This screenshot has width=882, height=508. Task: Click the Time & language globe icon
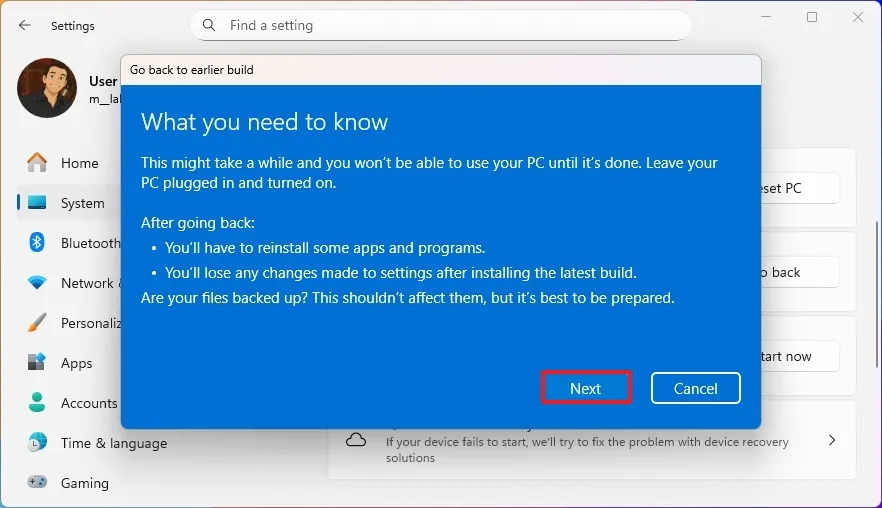coord(37,442)
